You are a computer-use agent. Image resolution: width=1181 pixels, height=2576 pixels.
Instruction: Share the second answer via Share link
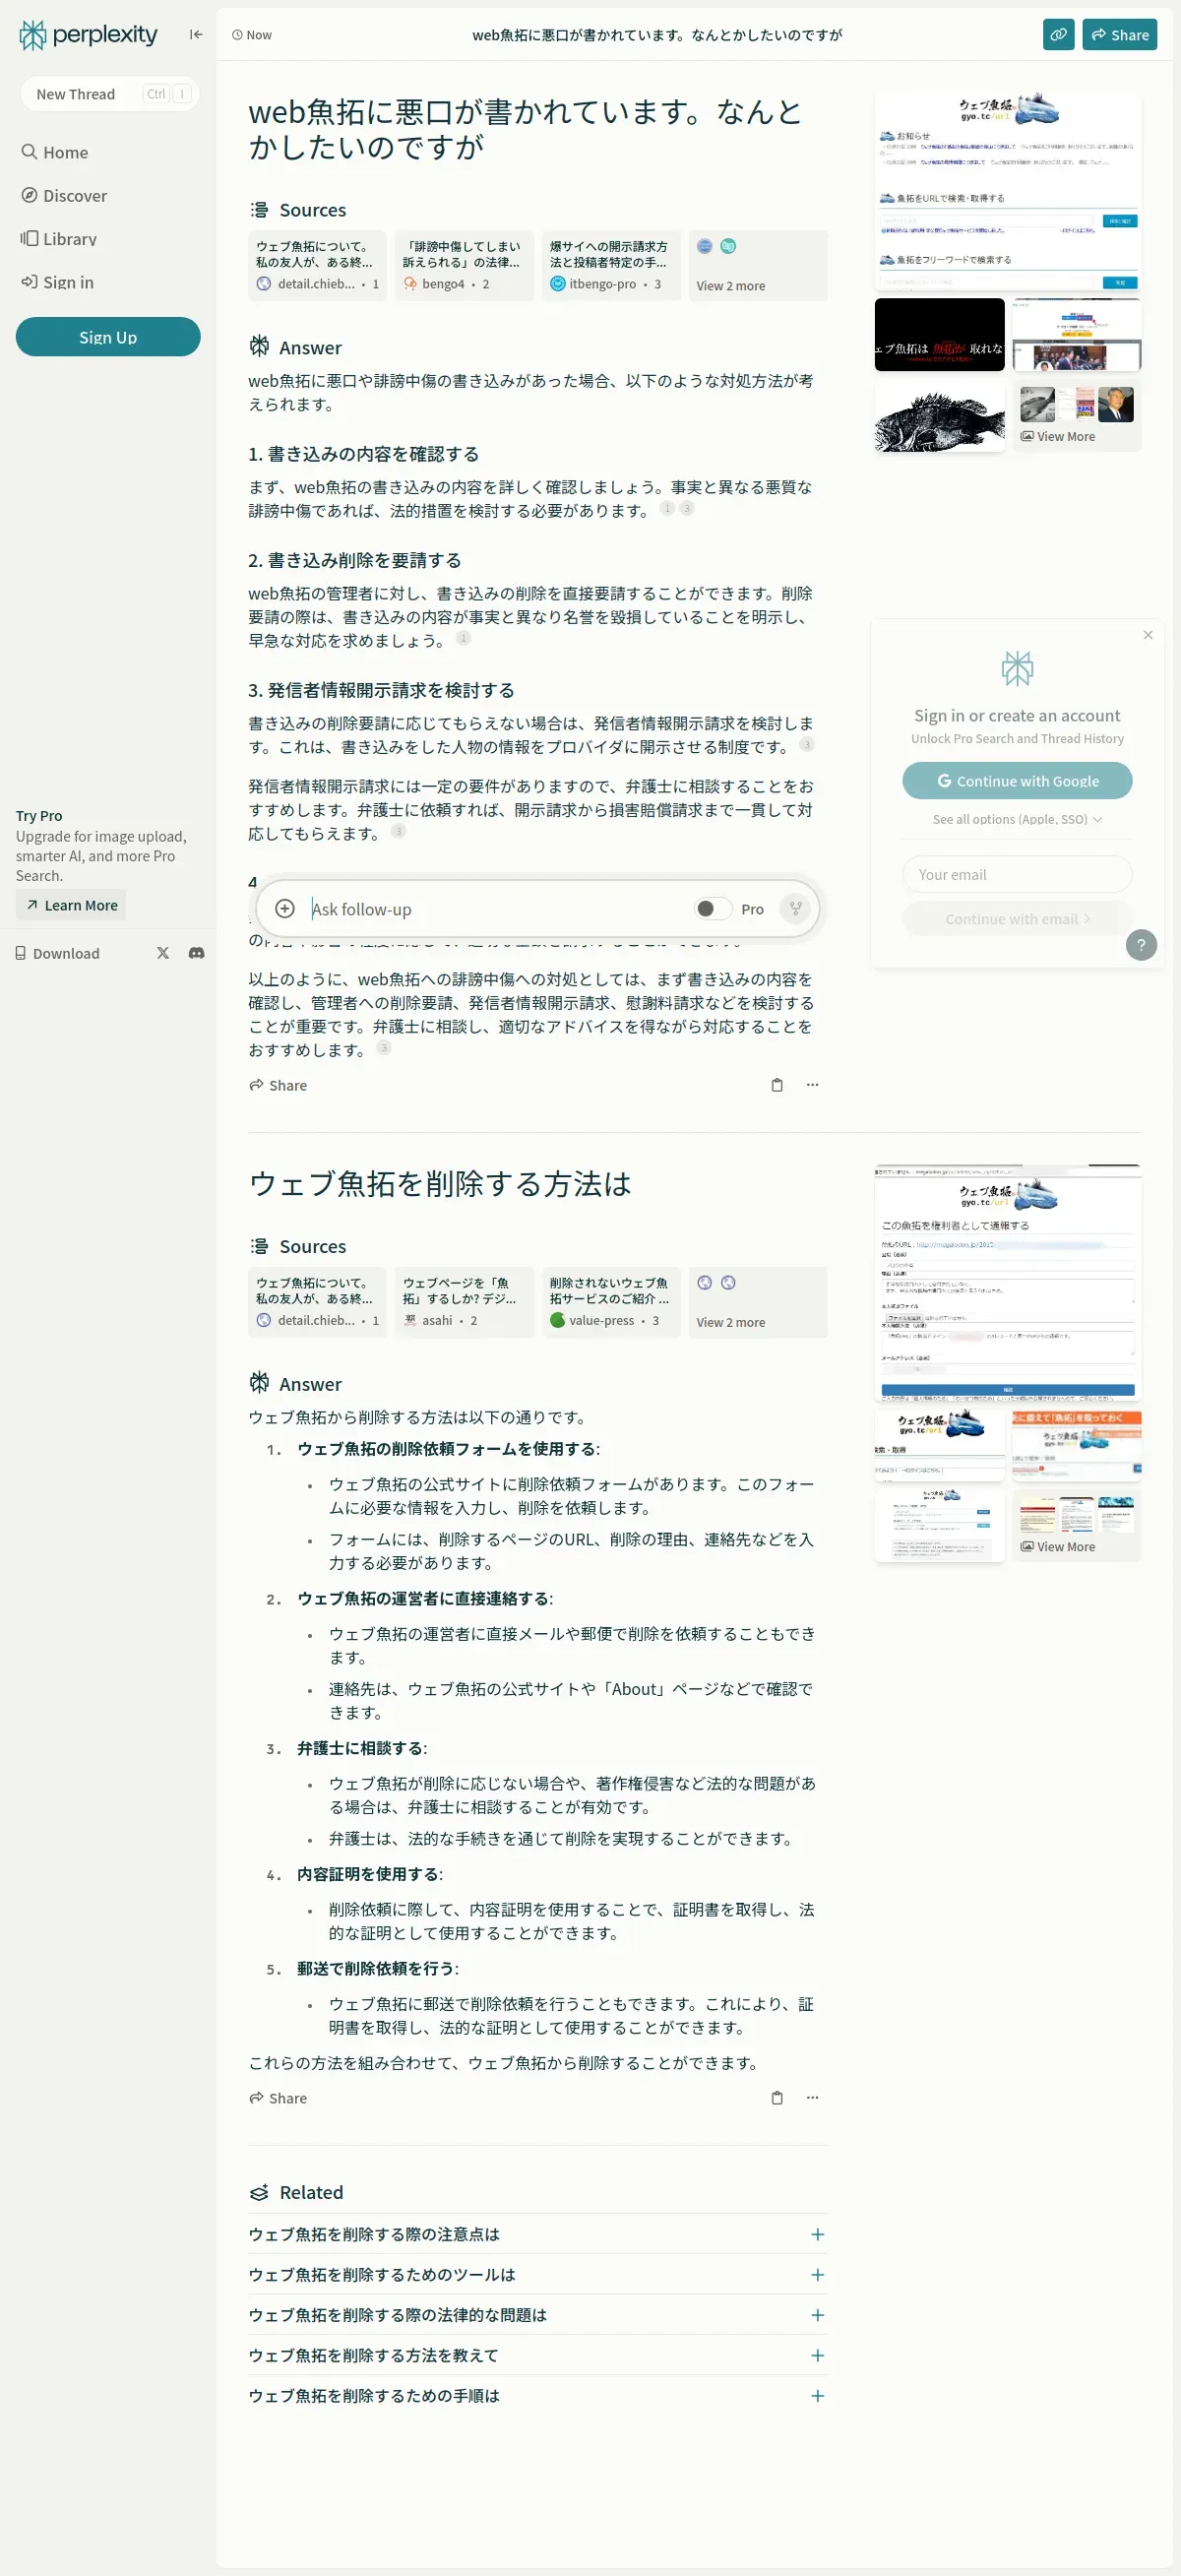(278, 2098)
